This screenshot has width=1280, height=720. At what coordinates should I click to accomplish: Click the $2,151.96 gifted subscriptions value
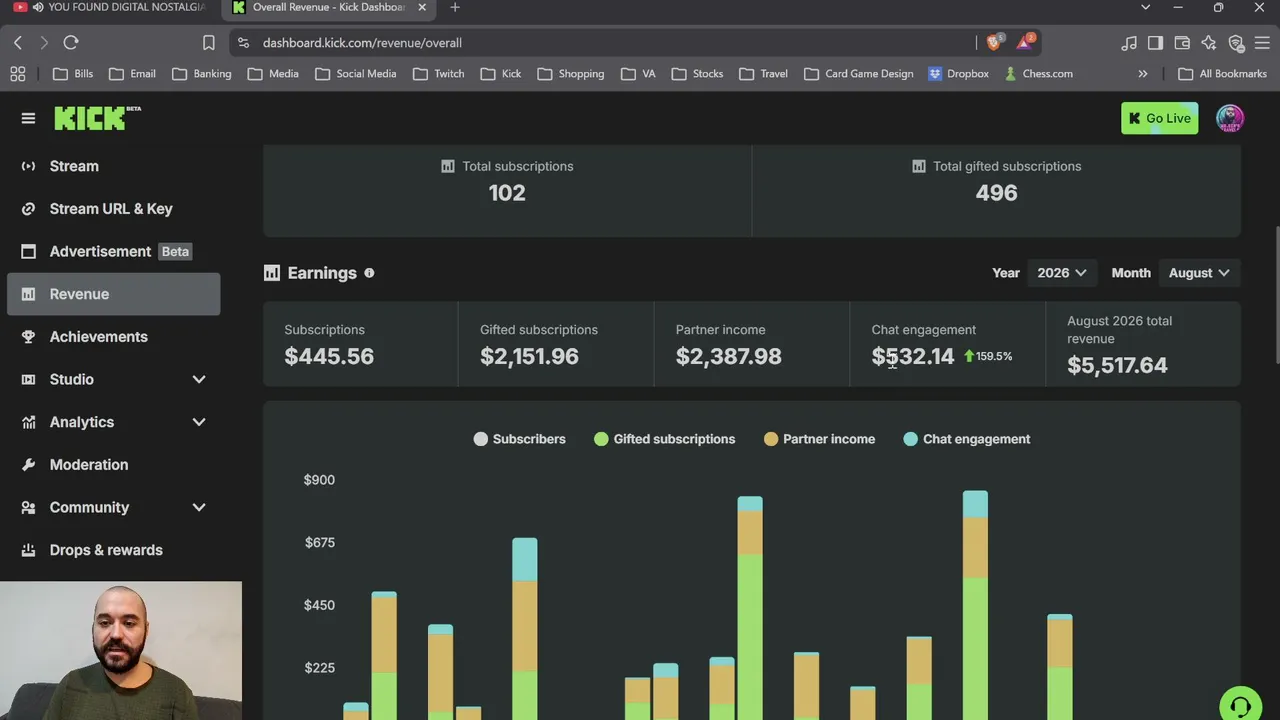click(x=529, y=356)
